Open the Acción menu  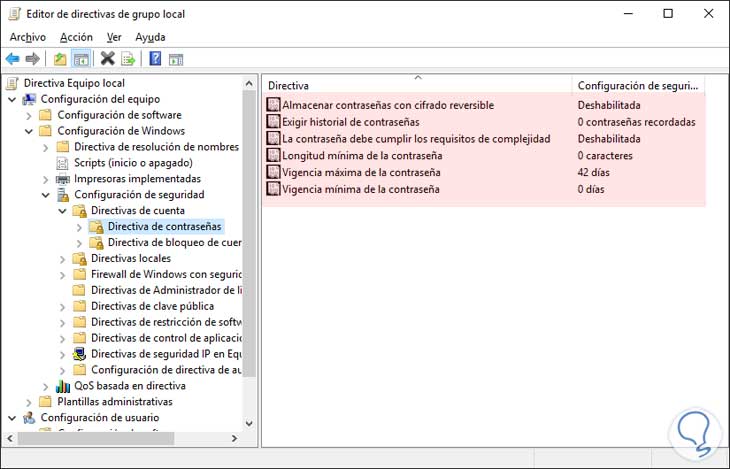click(76, 37)
